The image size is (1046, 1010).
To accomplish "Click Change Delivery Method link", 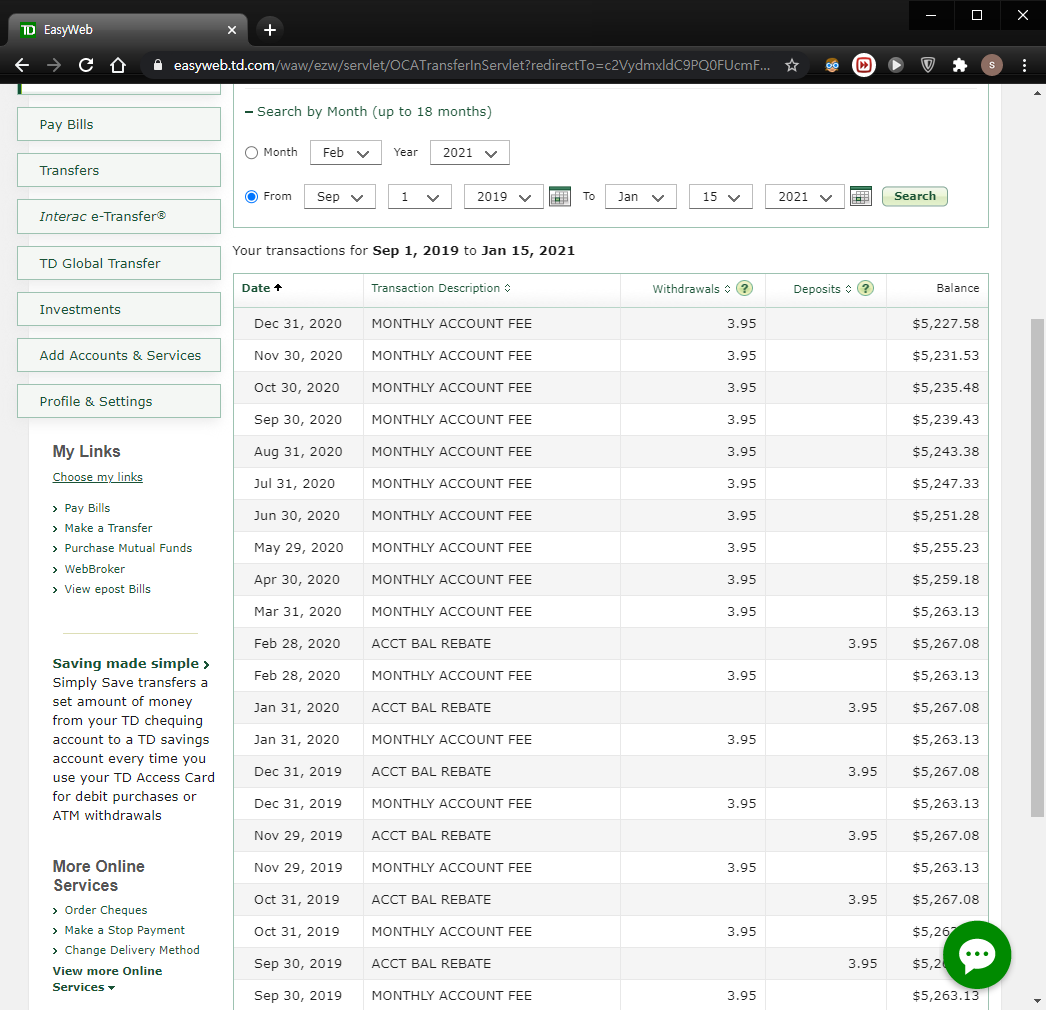I will [x=131, y=950].
